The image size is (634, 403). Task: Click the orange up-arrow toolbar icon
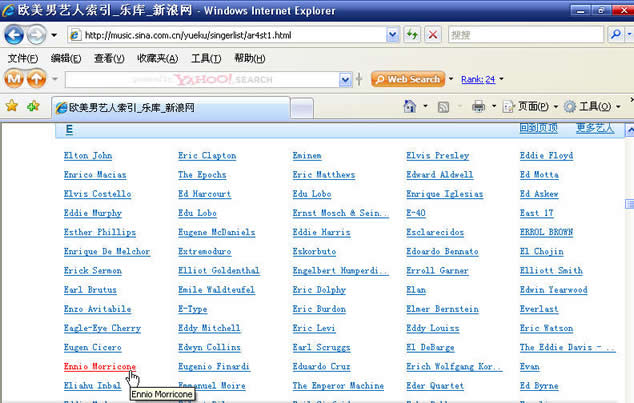click(36, 78)
